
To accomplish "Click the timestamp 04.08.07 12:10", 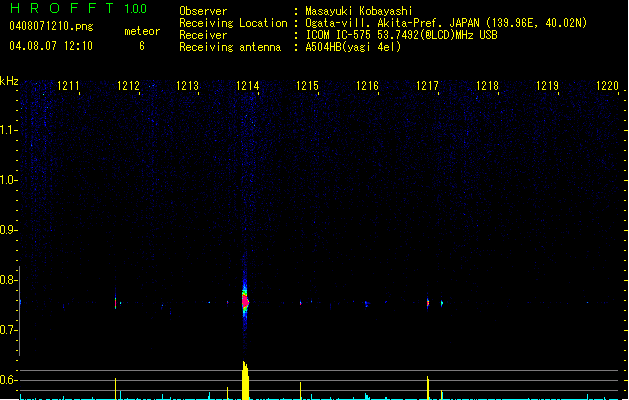I will point(51,46).
